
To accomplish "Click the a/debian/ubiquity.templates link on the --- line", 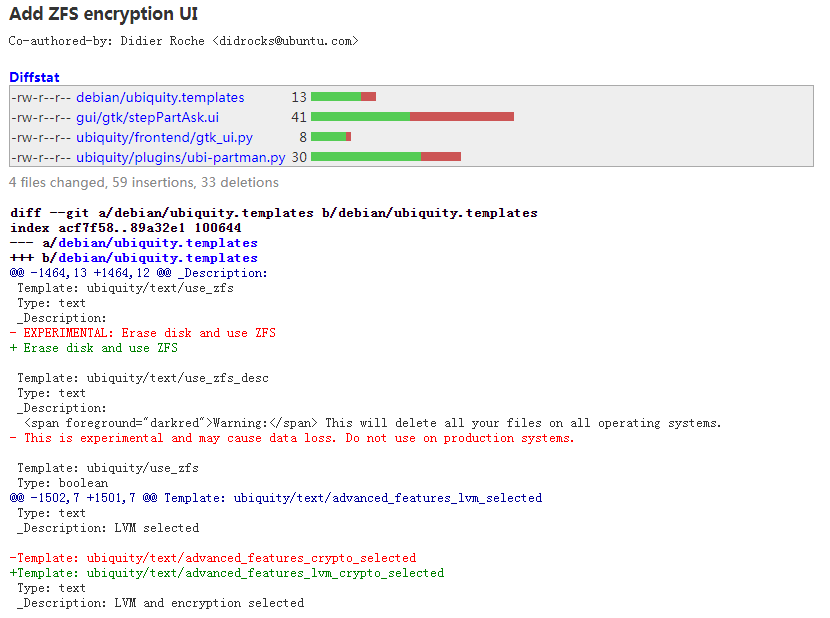I will [157, 243].
